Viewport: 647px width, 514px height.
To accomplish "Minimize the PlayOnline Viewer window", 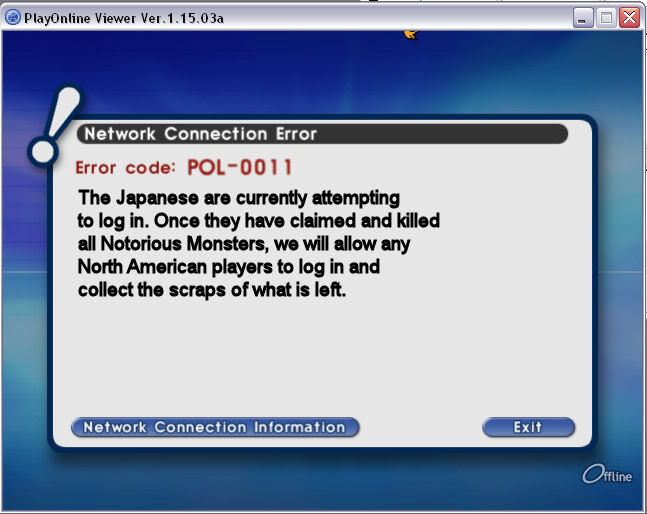I will (x=583, y=18).
